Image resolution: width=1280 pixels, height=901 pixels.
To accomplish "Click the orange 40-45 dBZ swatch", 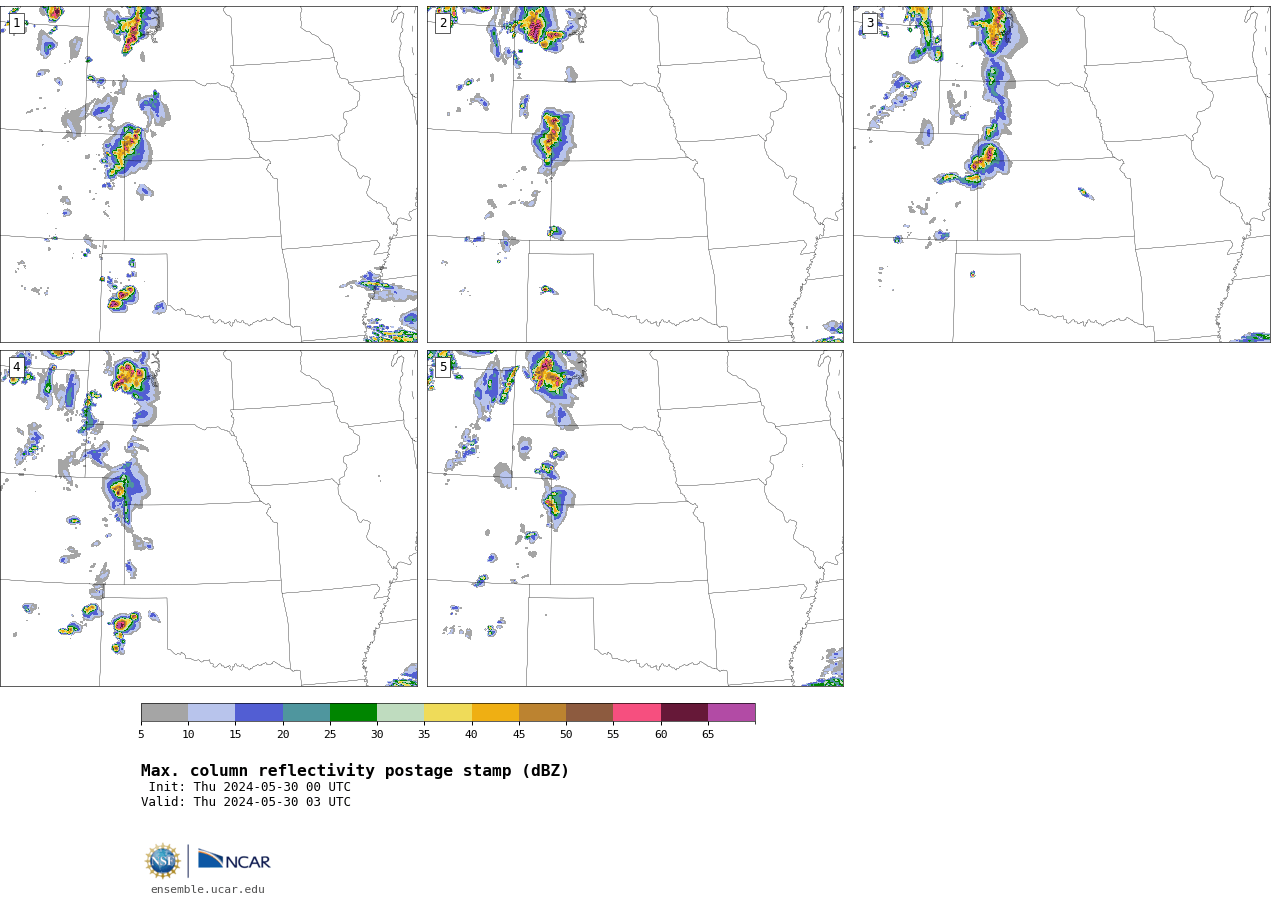I will point(495,713).
